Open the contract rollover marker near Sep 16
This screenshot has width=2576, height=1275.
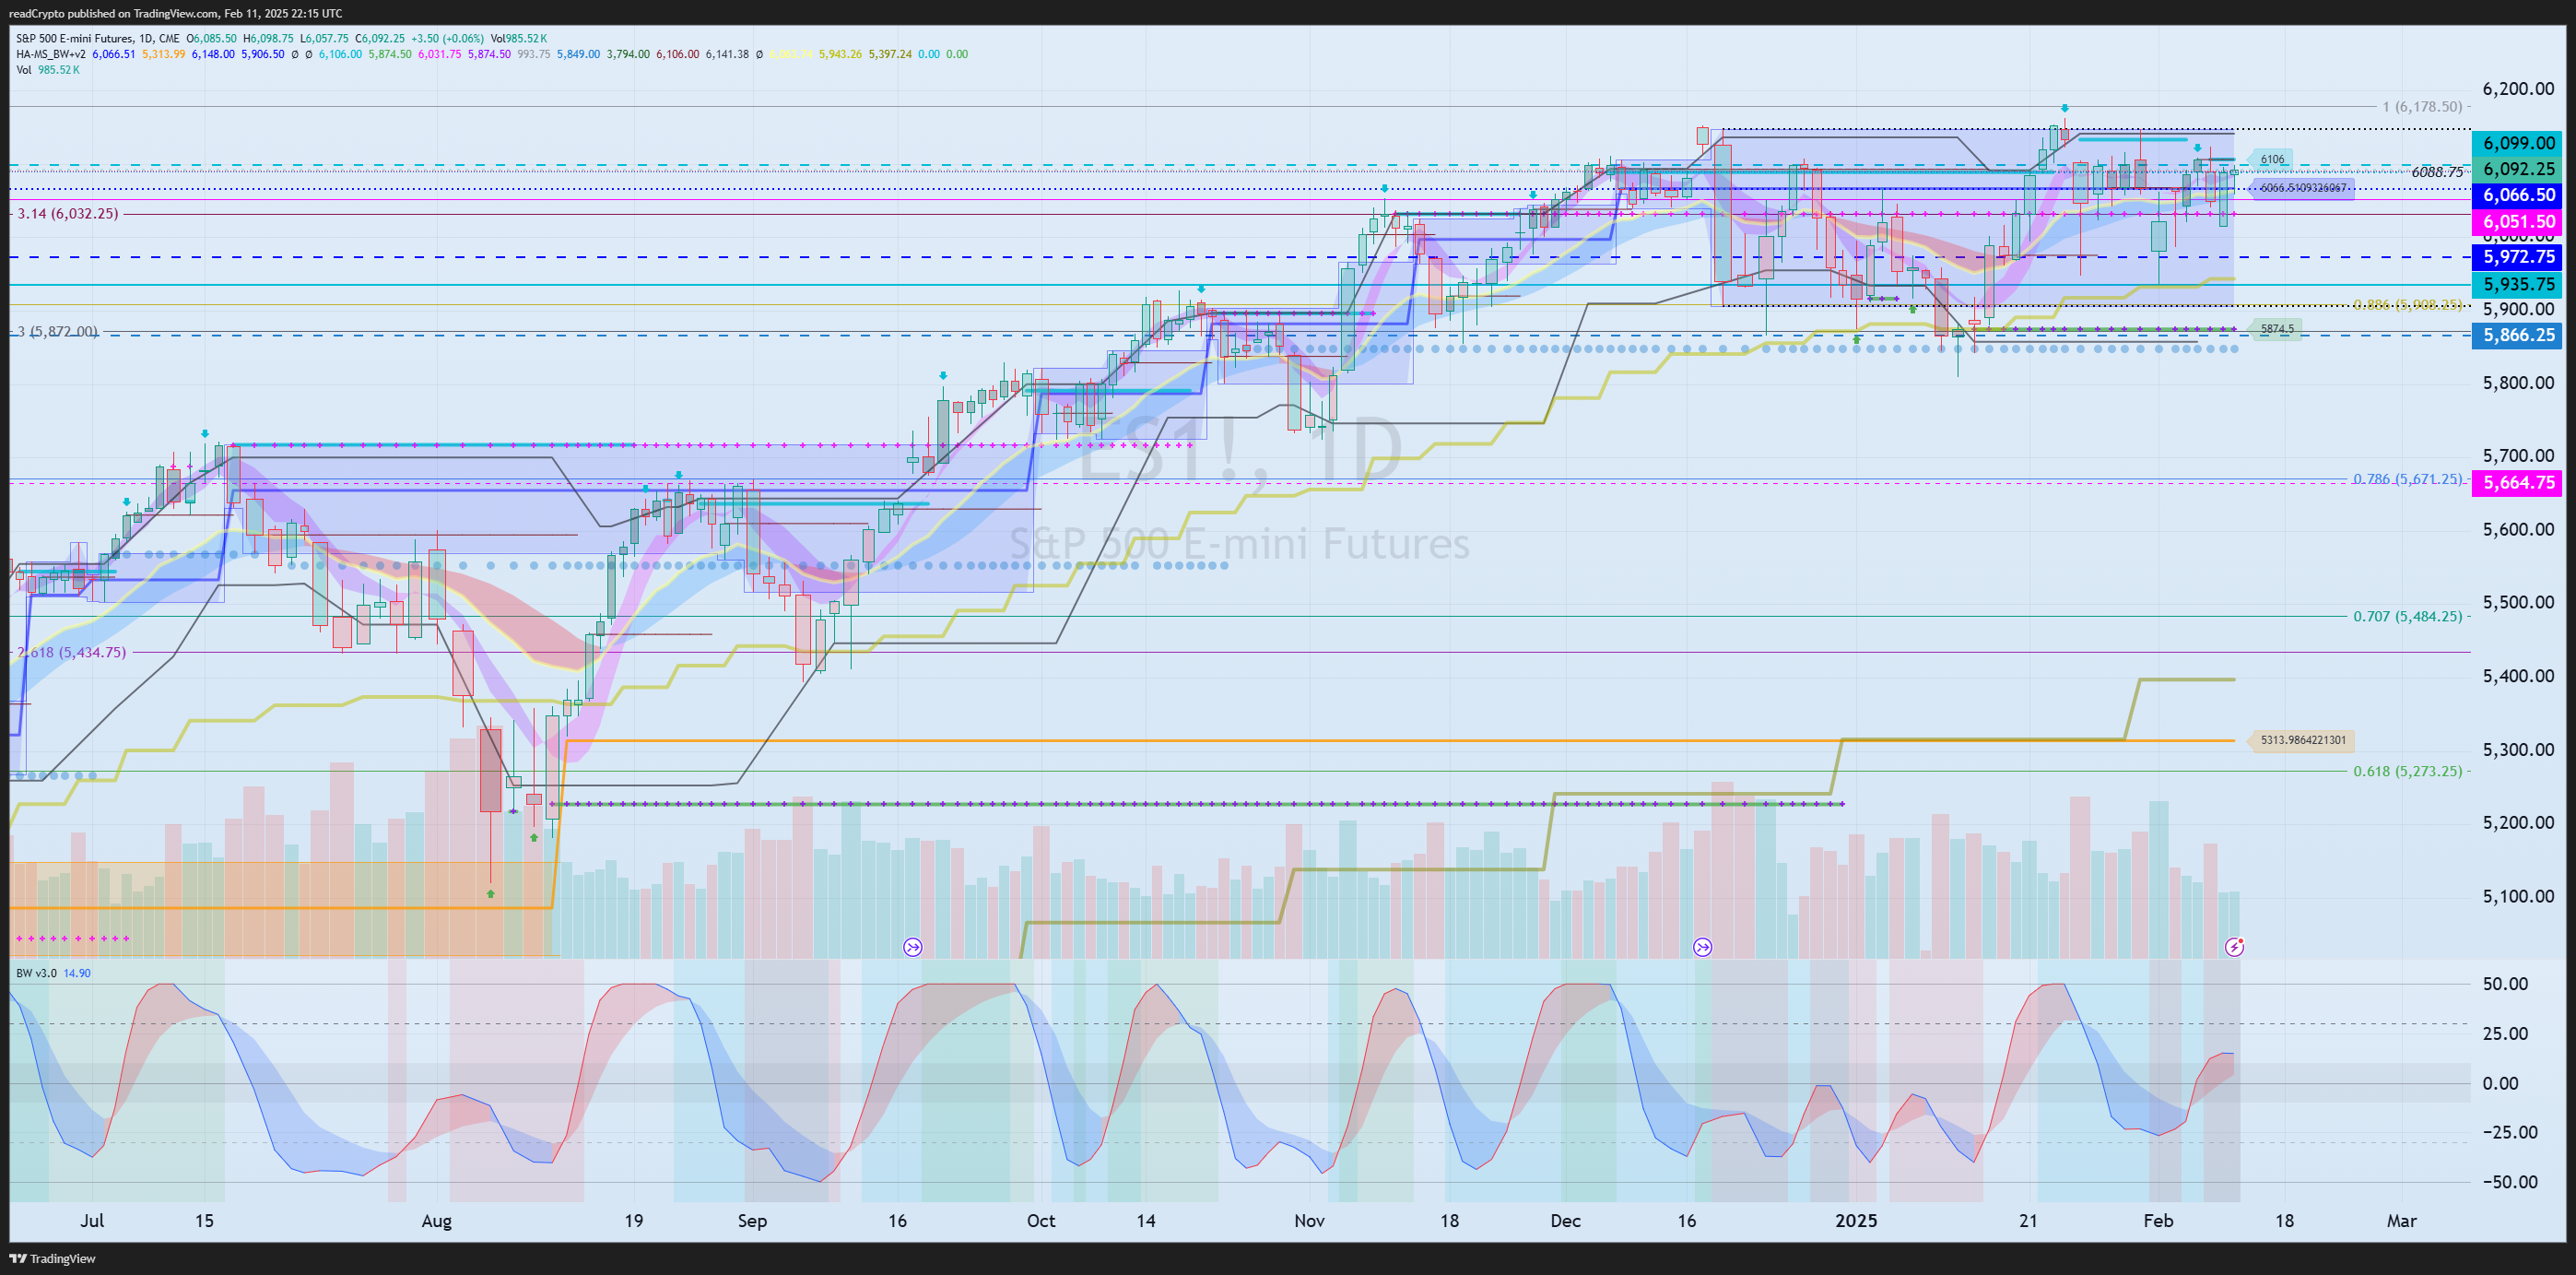click(912, 947)
